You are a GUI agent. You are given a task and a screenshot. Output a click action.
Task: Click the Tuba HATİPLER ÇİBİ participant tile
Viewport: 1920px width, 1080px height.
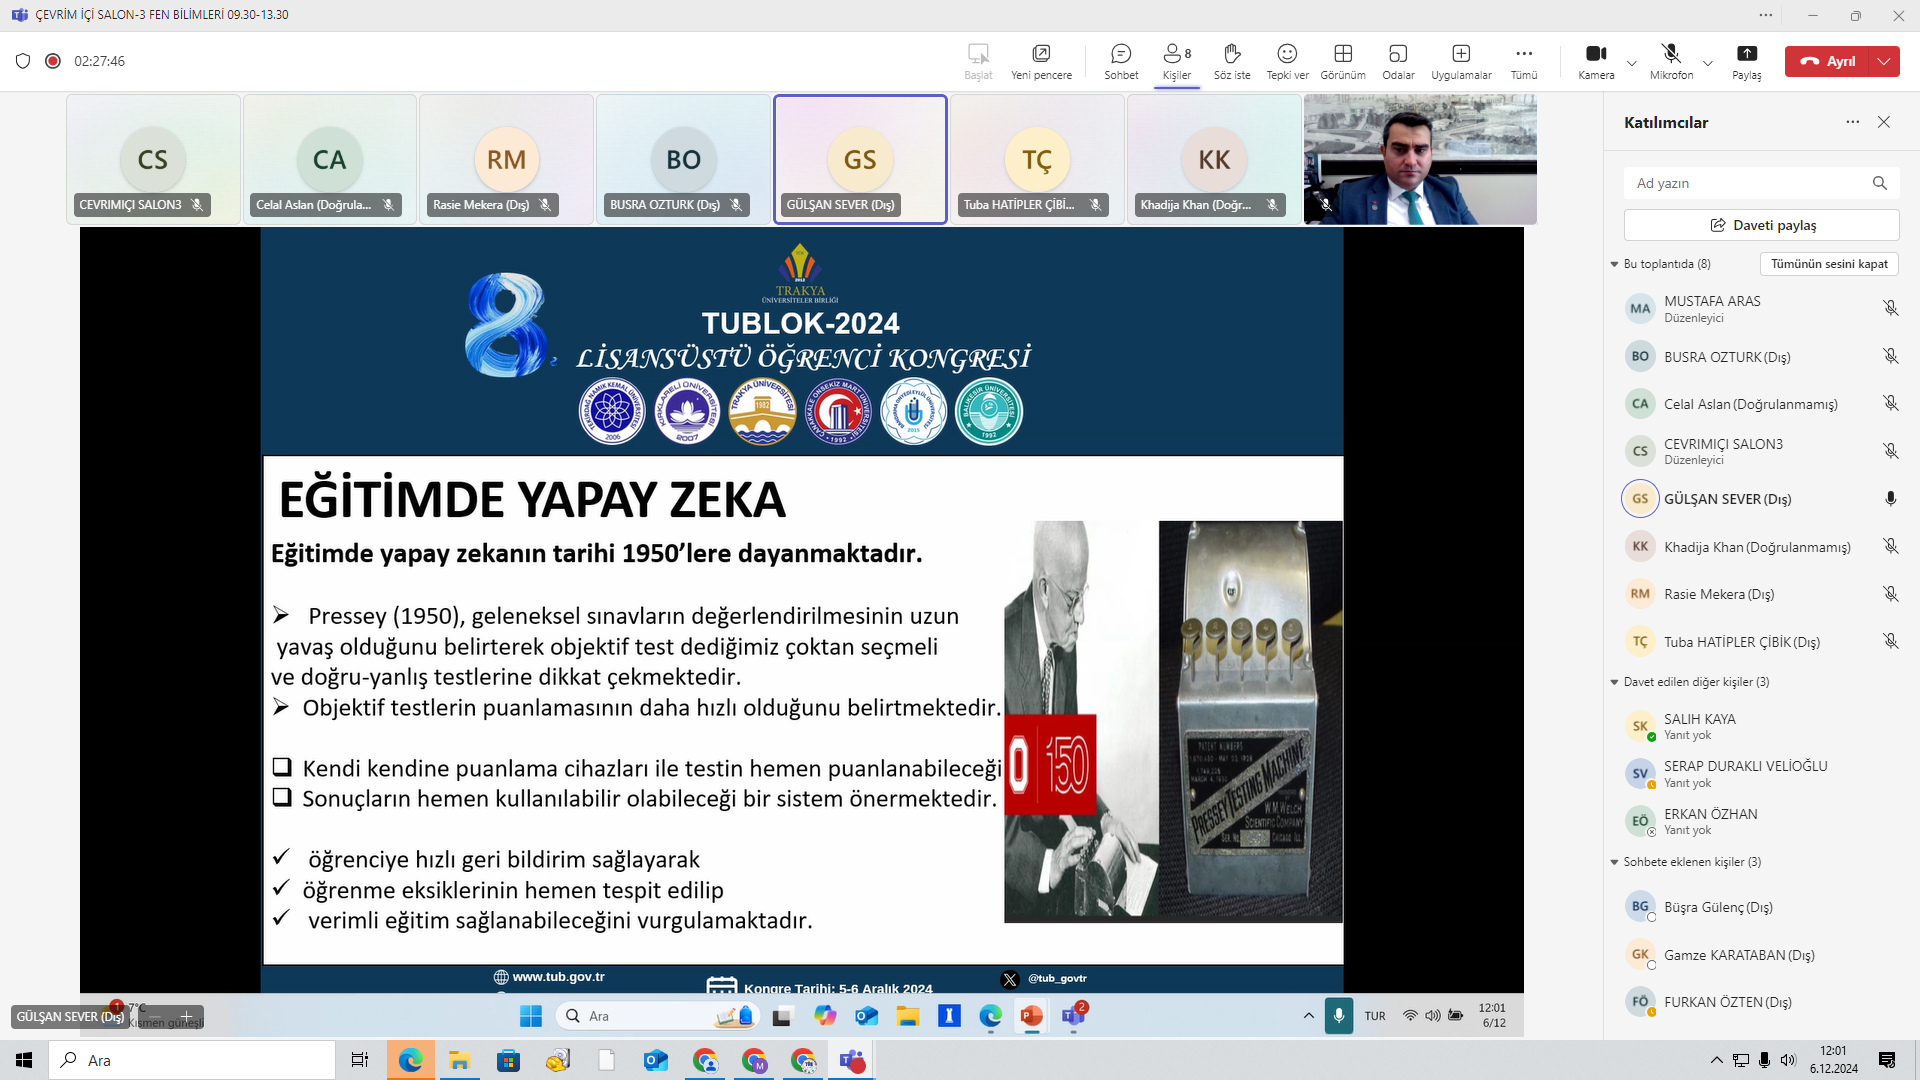(x=1037, y=159)
